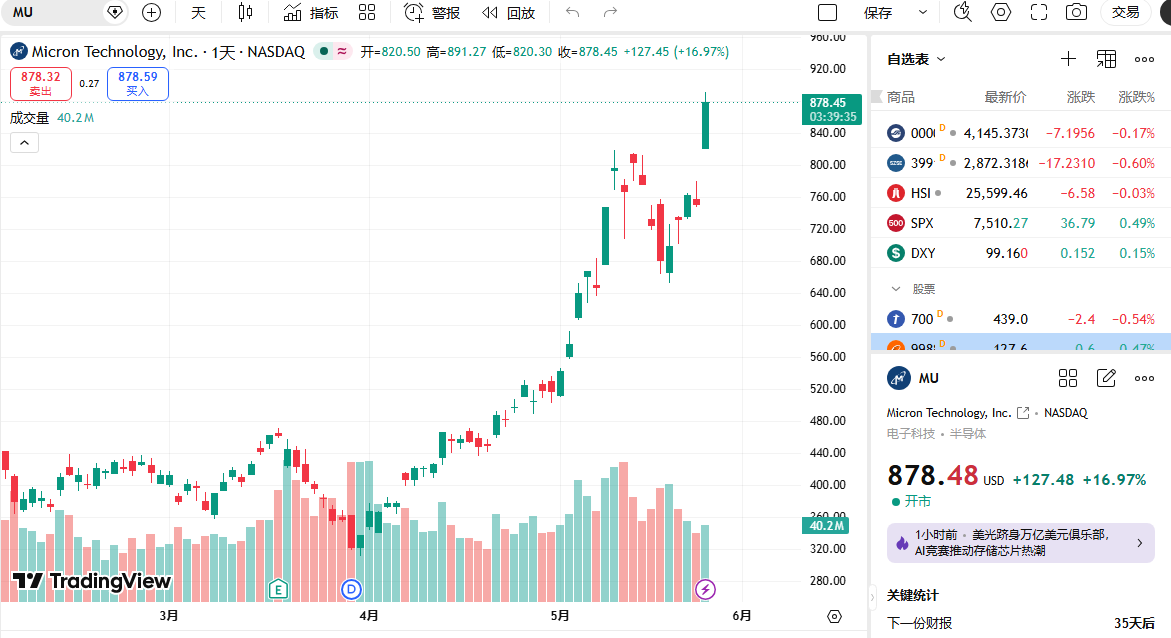Image resolution: width=1171 pixels, height=638 pixels.
Task: Click the 878.59 买入 buy button
Action: [137, 84]
